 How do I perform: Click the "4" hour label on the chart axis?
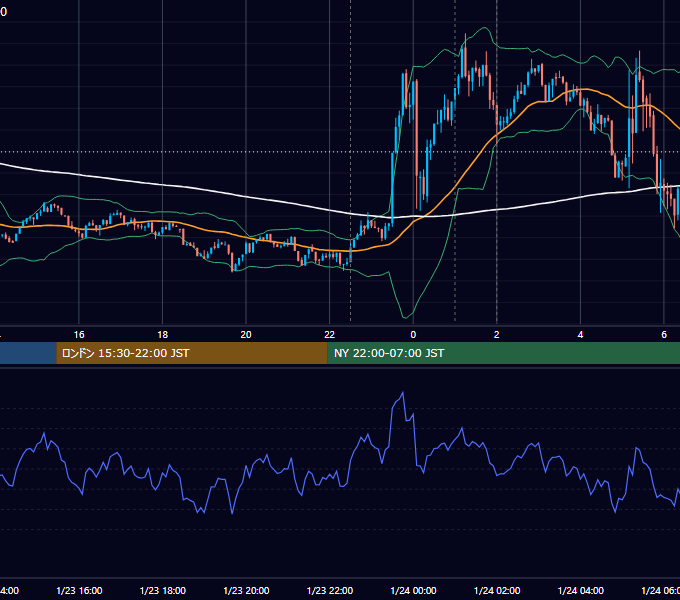tap(580, 335)
